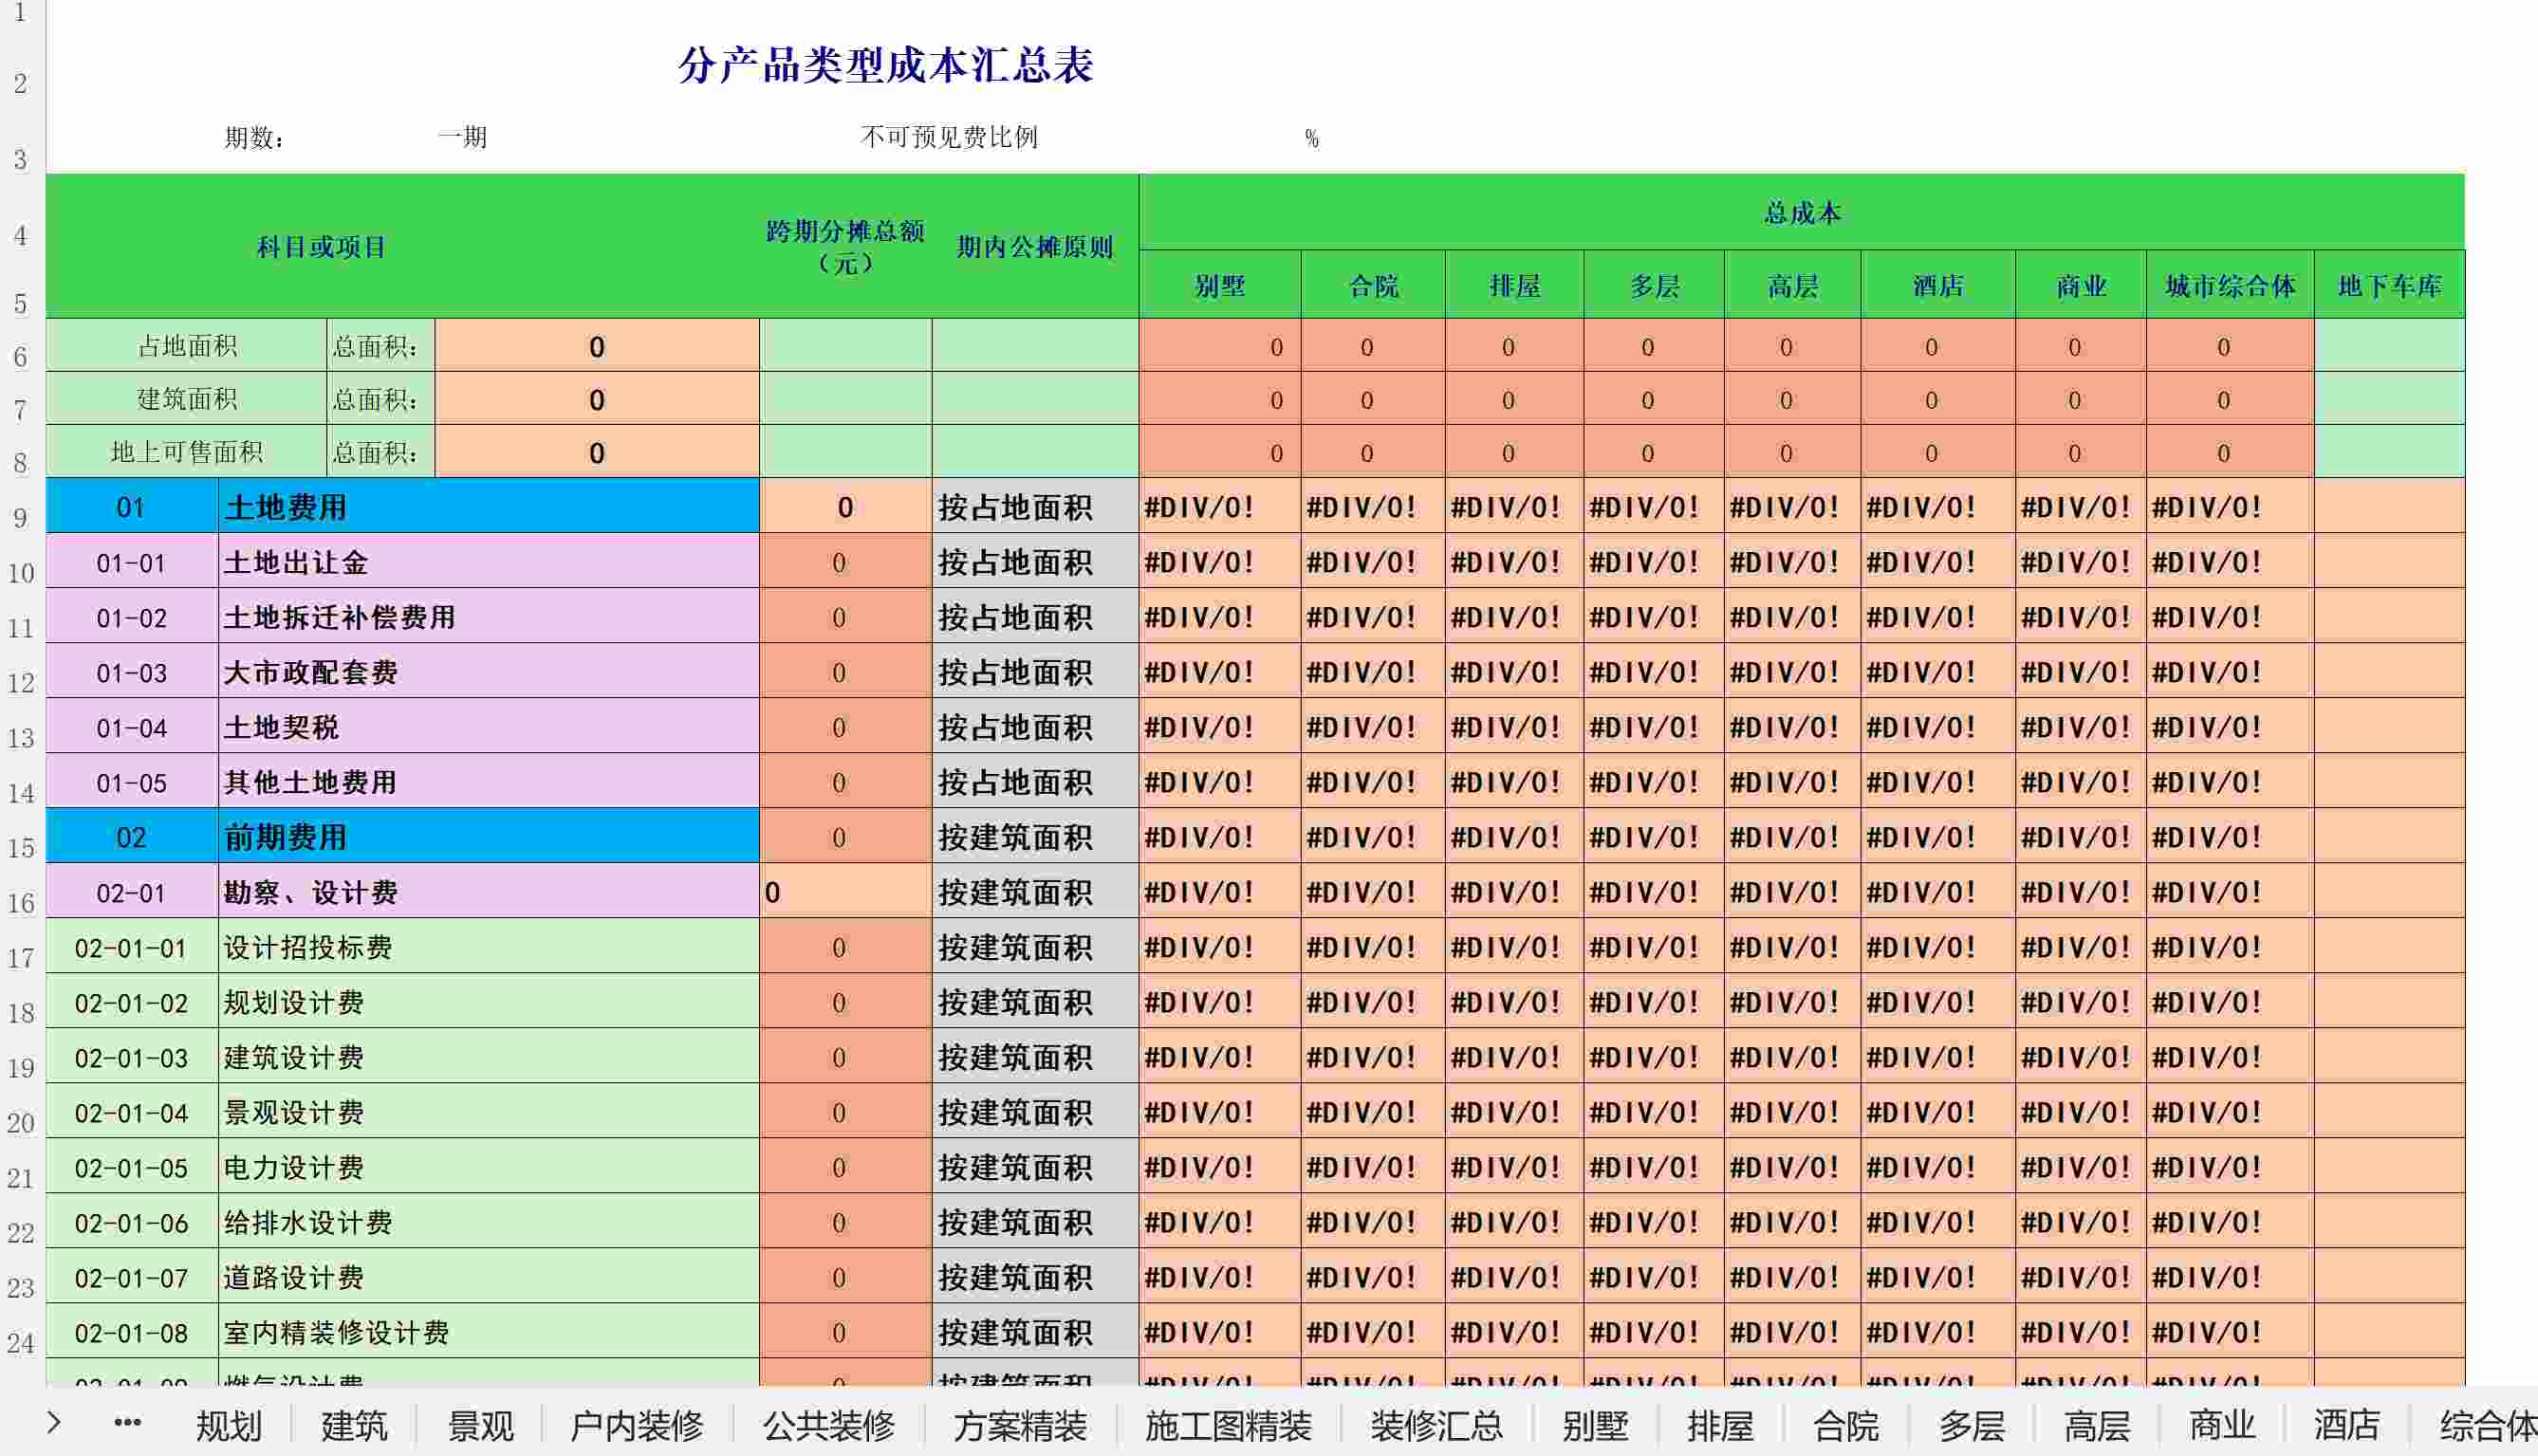Select the 商业 sheet tab
The height and width of the screenshot is (1456, 2538).
point(2222,1425)
